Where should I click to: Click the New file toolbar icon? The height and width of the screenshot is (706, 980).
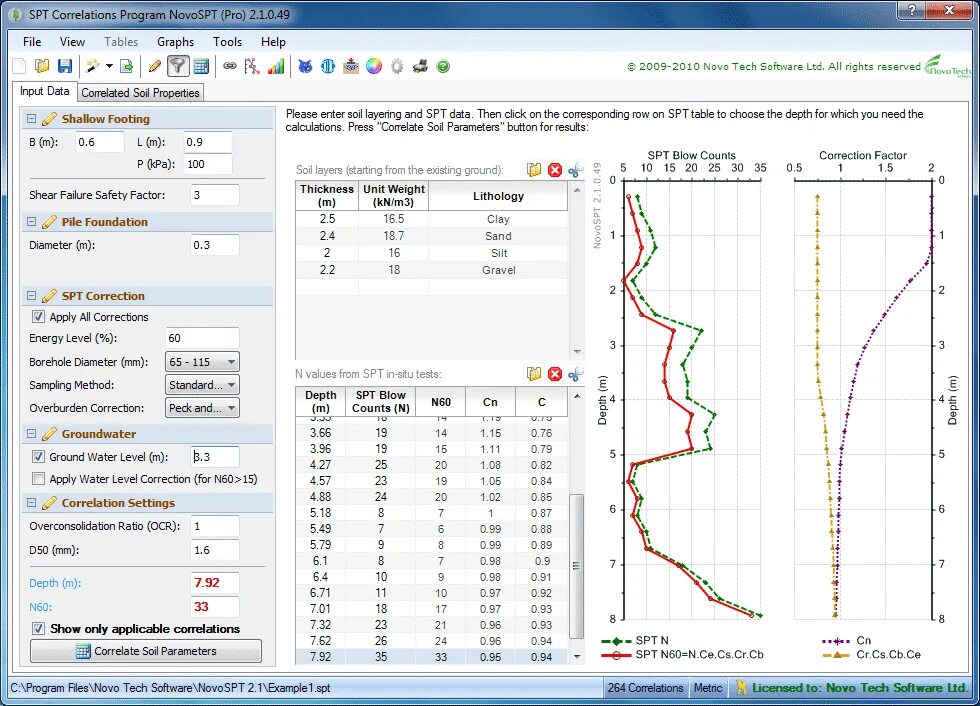19,66
